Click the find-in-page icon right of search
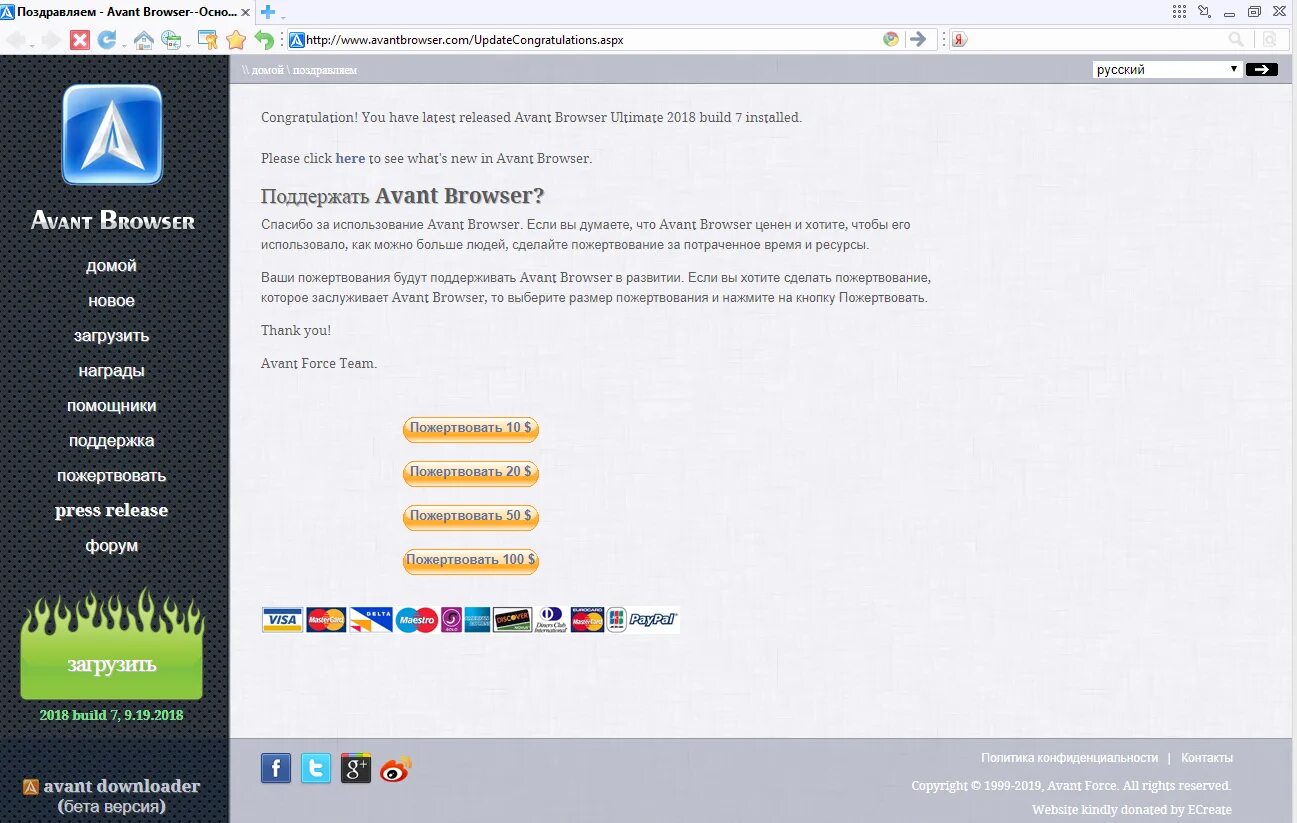The width and height of the screenshot is (1297, 823). [1269, 39]
